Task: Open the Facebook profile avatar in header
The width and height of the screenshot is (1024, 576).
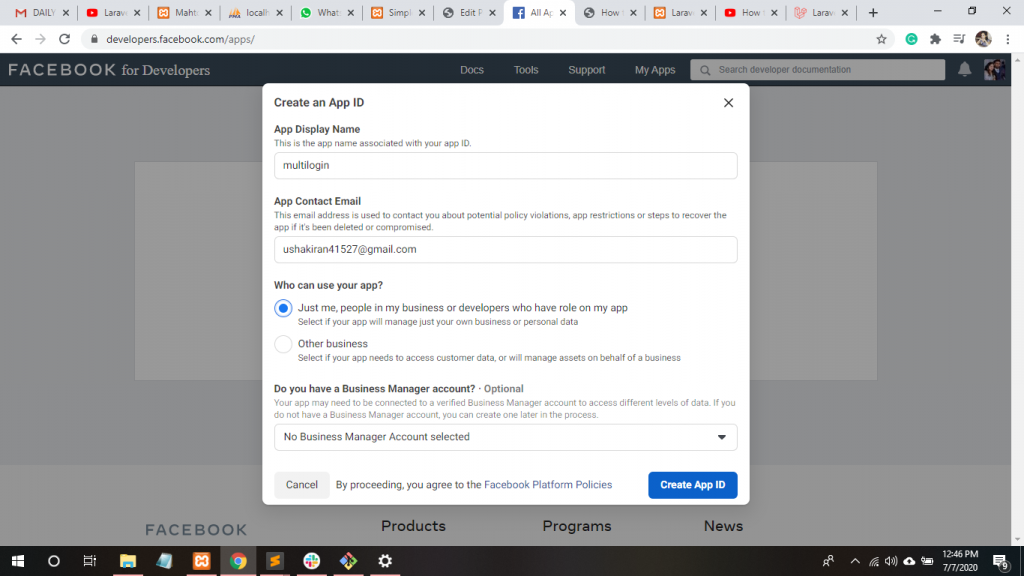Action: click(x=995, y=69)
